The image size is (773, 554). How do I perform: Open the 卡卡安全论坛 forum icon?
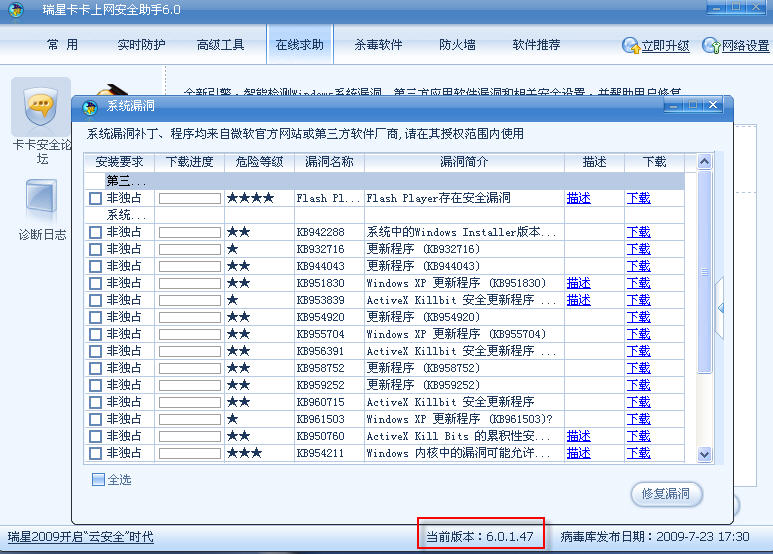[x=41, y=107]
